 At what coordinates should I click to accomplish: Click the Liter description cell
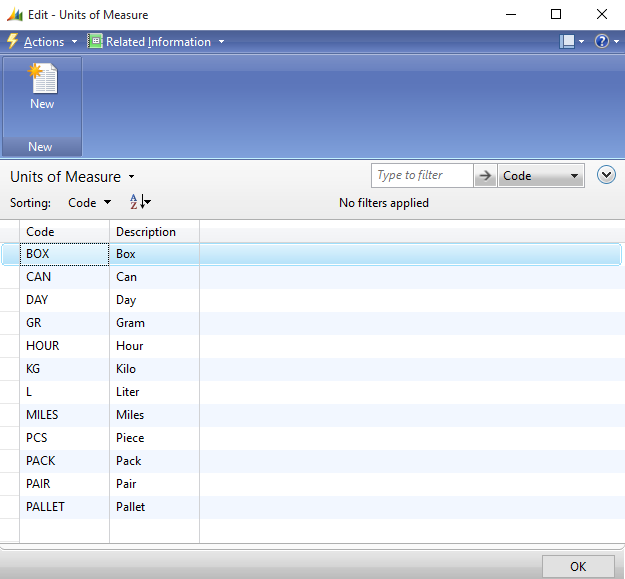[x=155, y=392]
